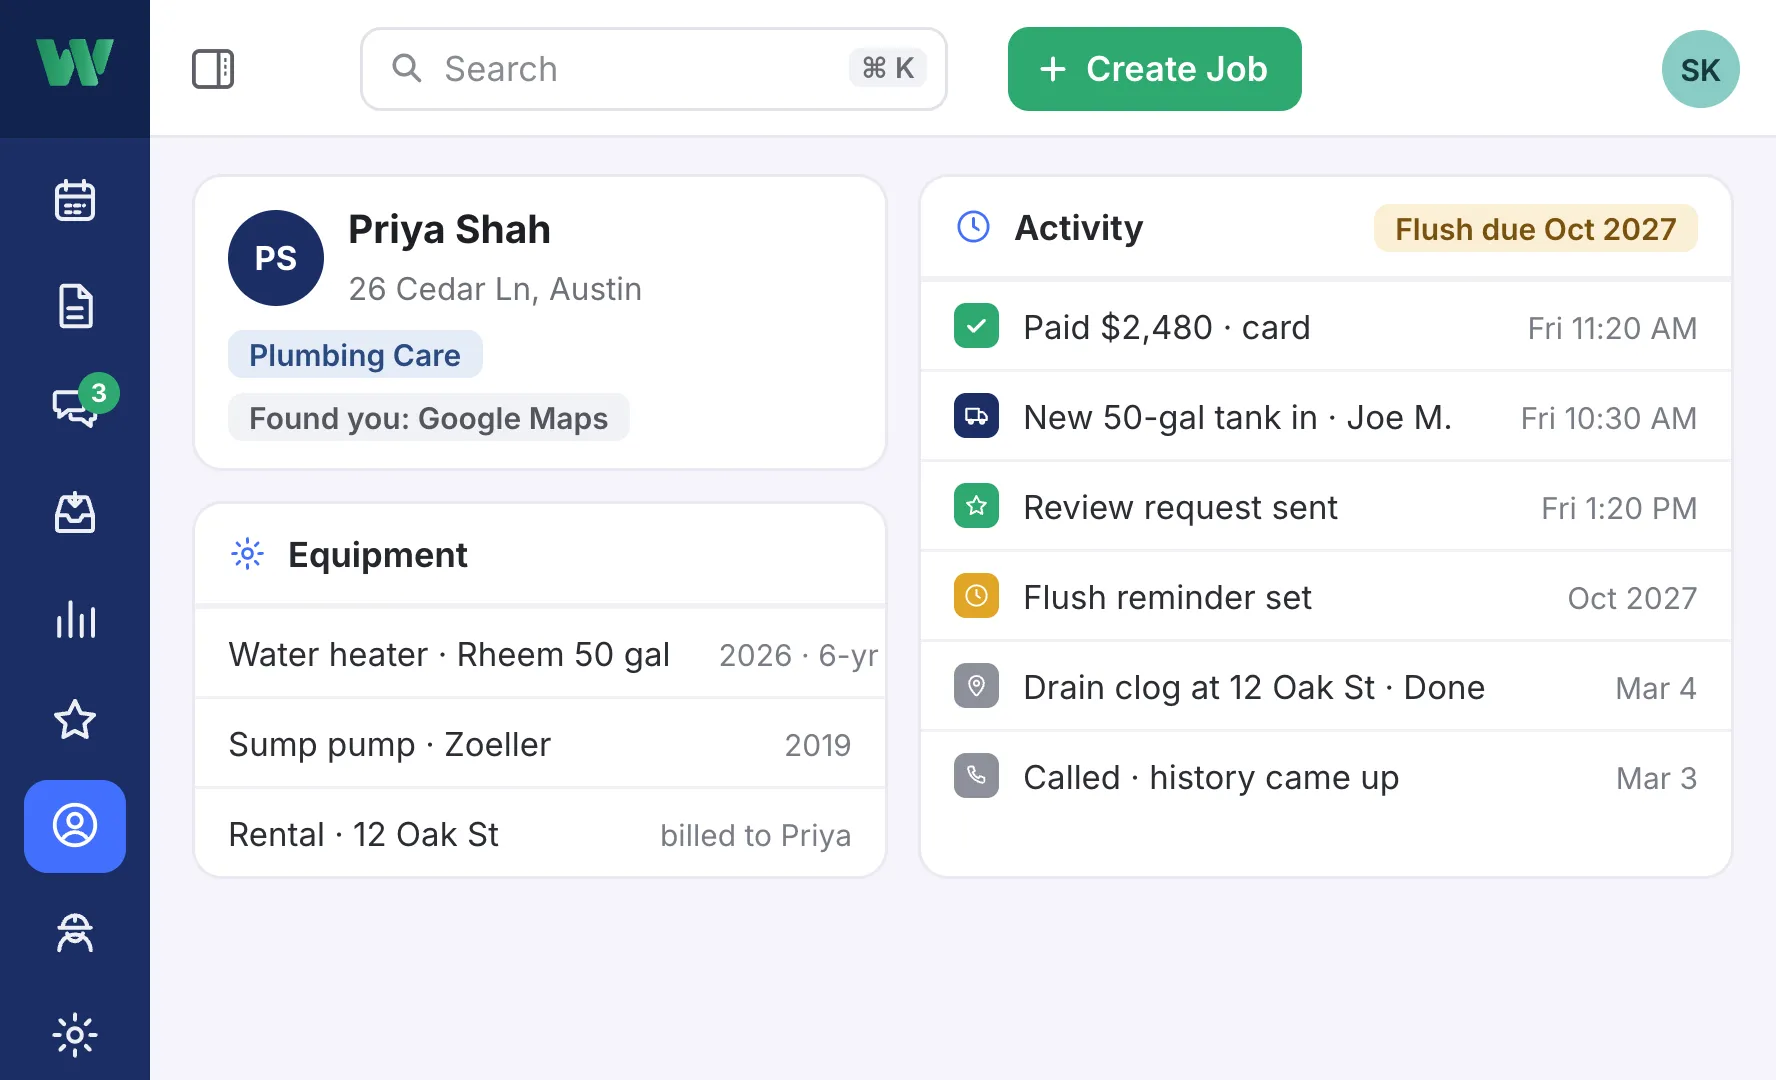
Task: Click the yellow clock icon on Flush reminder
Action: pyautogui.click(x=977, y=597)
